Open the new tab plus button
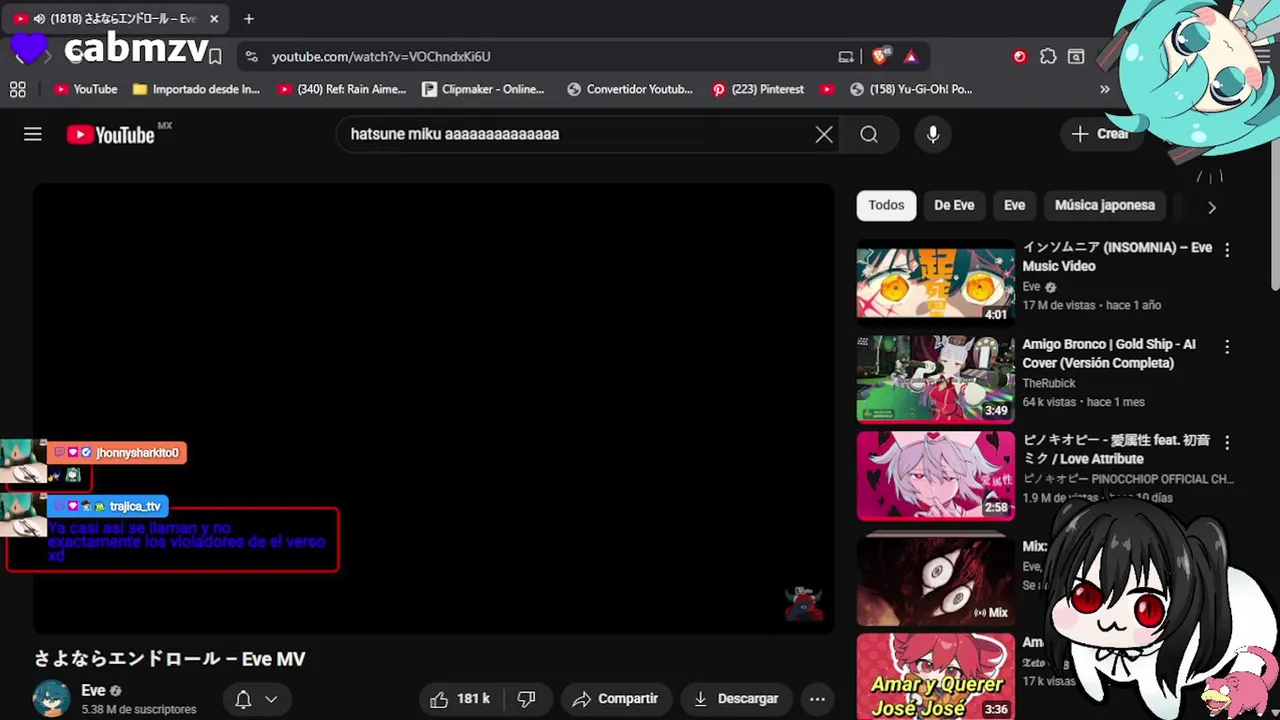The height and width of the screenshot is (720, 1280). click(249, 18)
